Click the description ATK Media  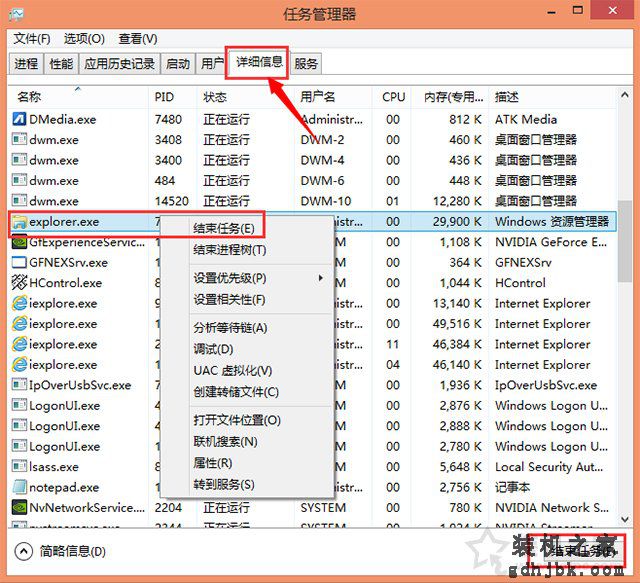coord(526,119)
